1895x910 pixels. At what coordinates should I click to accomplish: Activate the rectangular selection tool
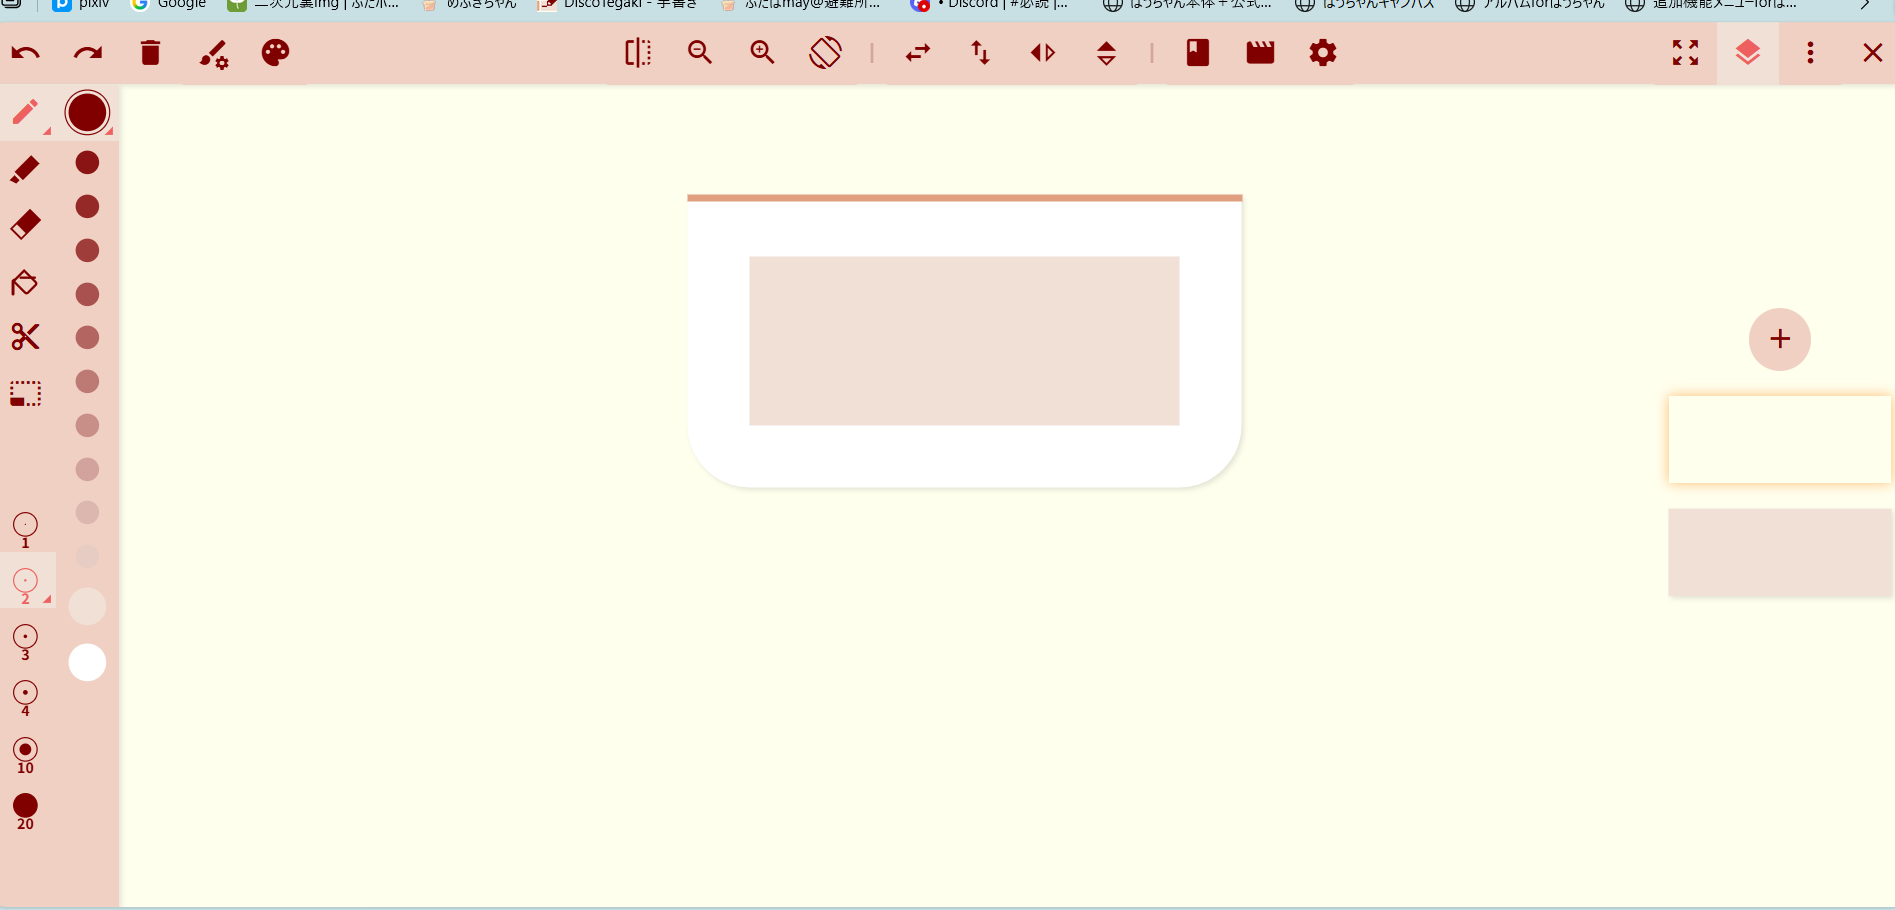tap(25, 393)
